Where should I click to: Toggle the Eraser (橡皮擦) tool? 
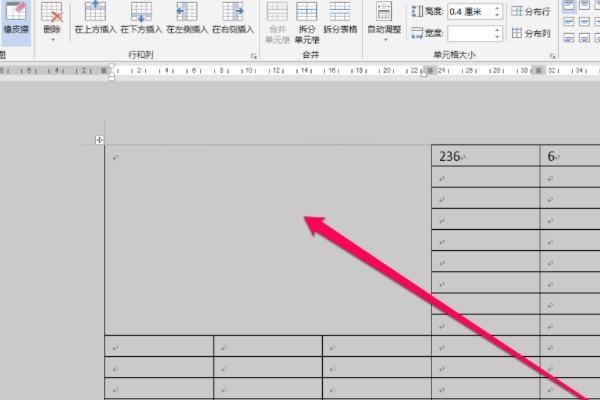click(x=15, y=19)
